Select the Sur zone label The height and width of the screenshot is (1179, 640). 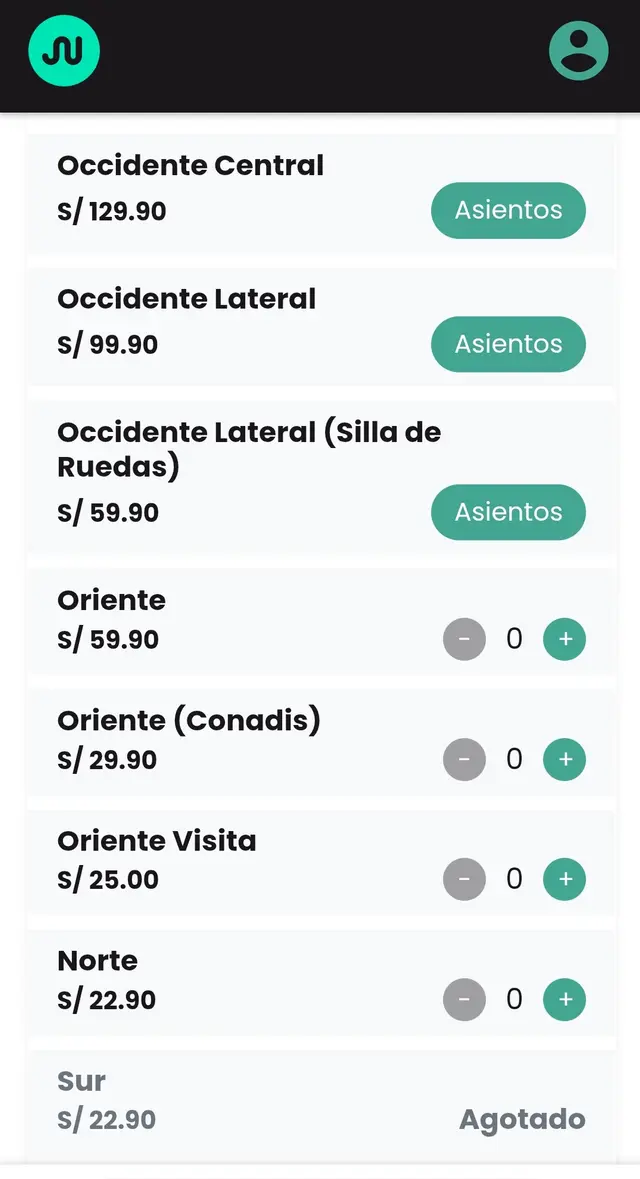82,1081
